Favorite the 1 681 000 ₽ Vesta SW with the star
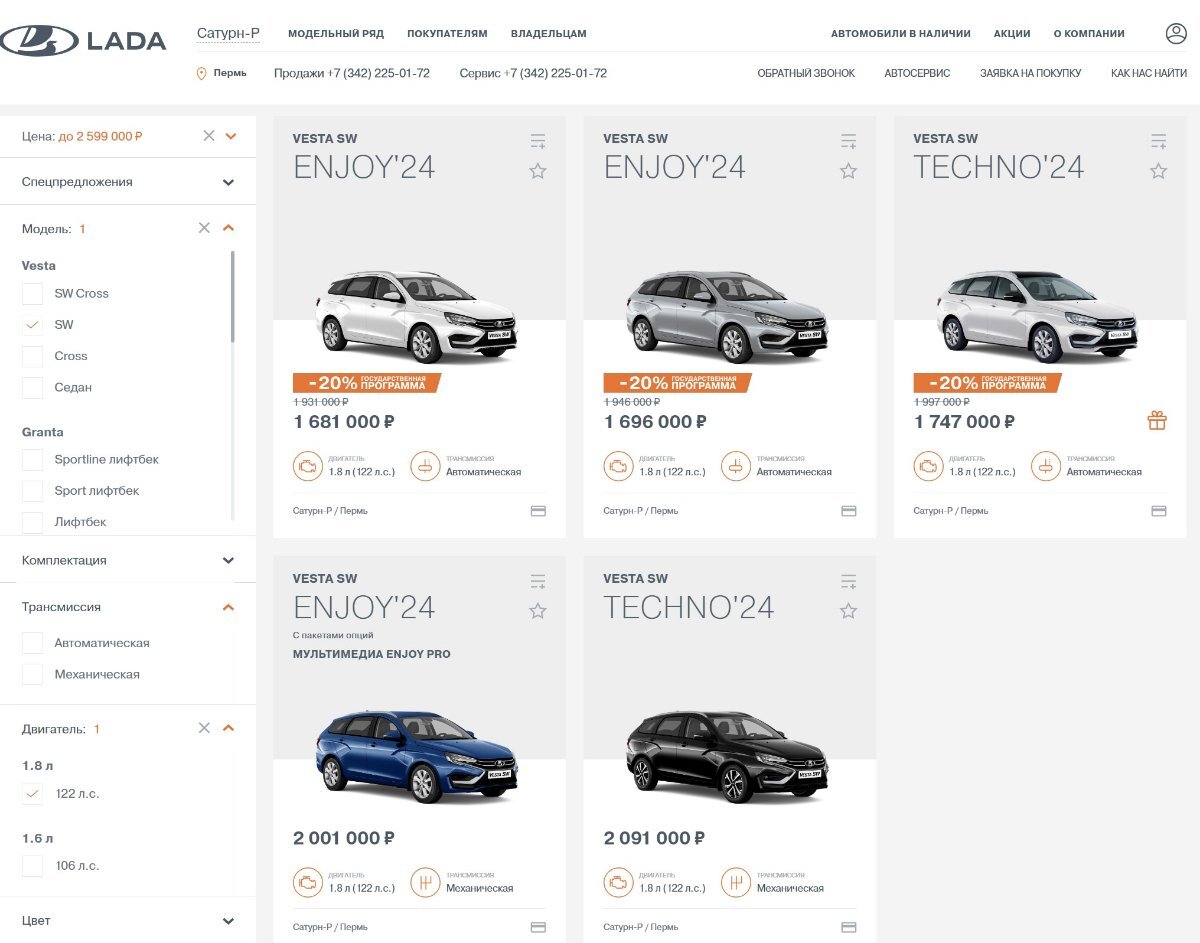This screenshot has width=1200, height=943. click(538, 171)
